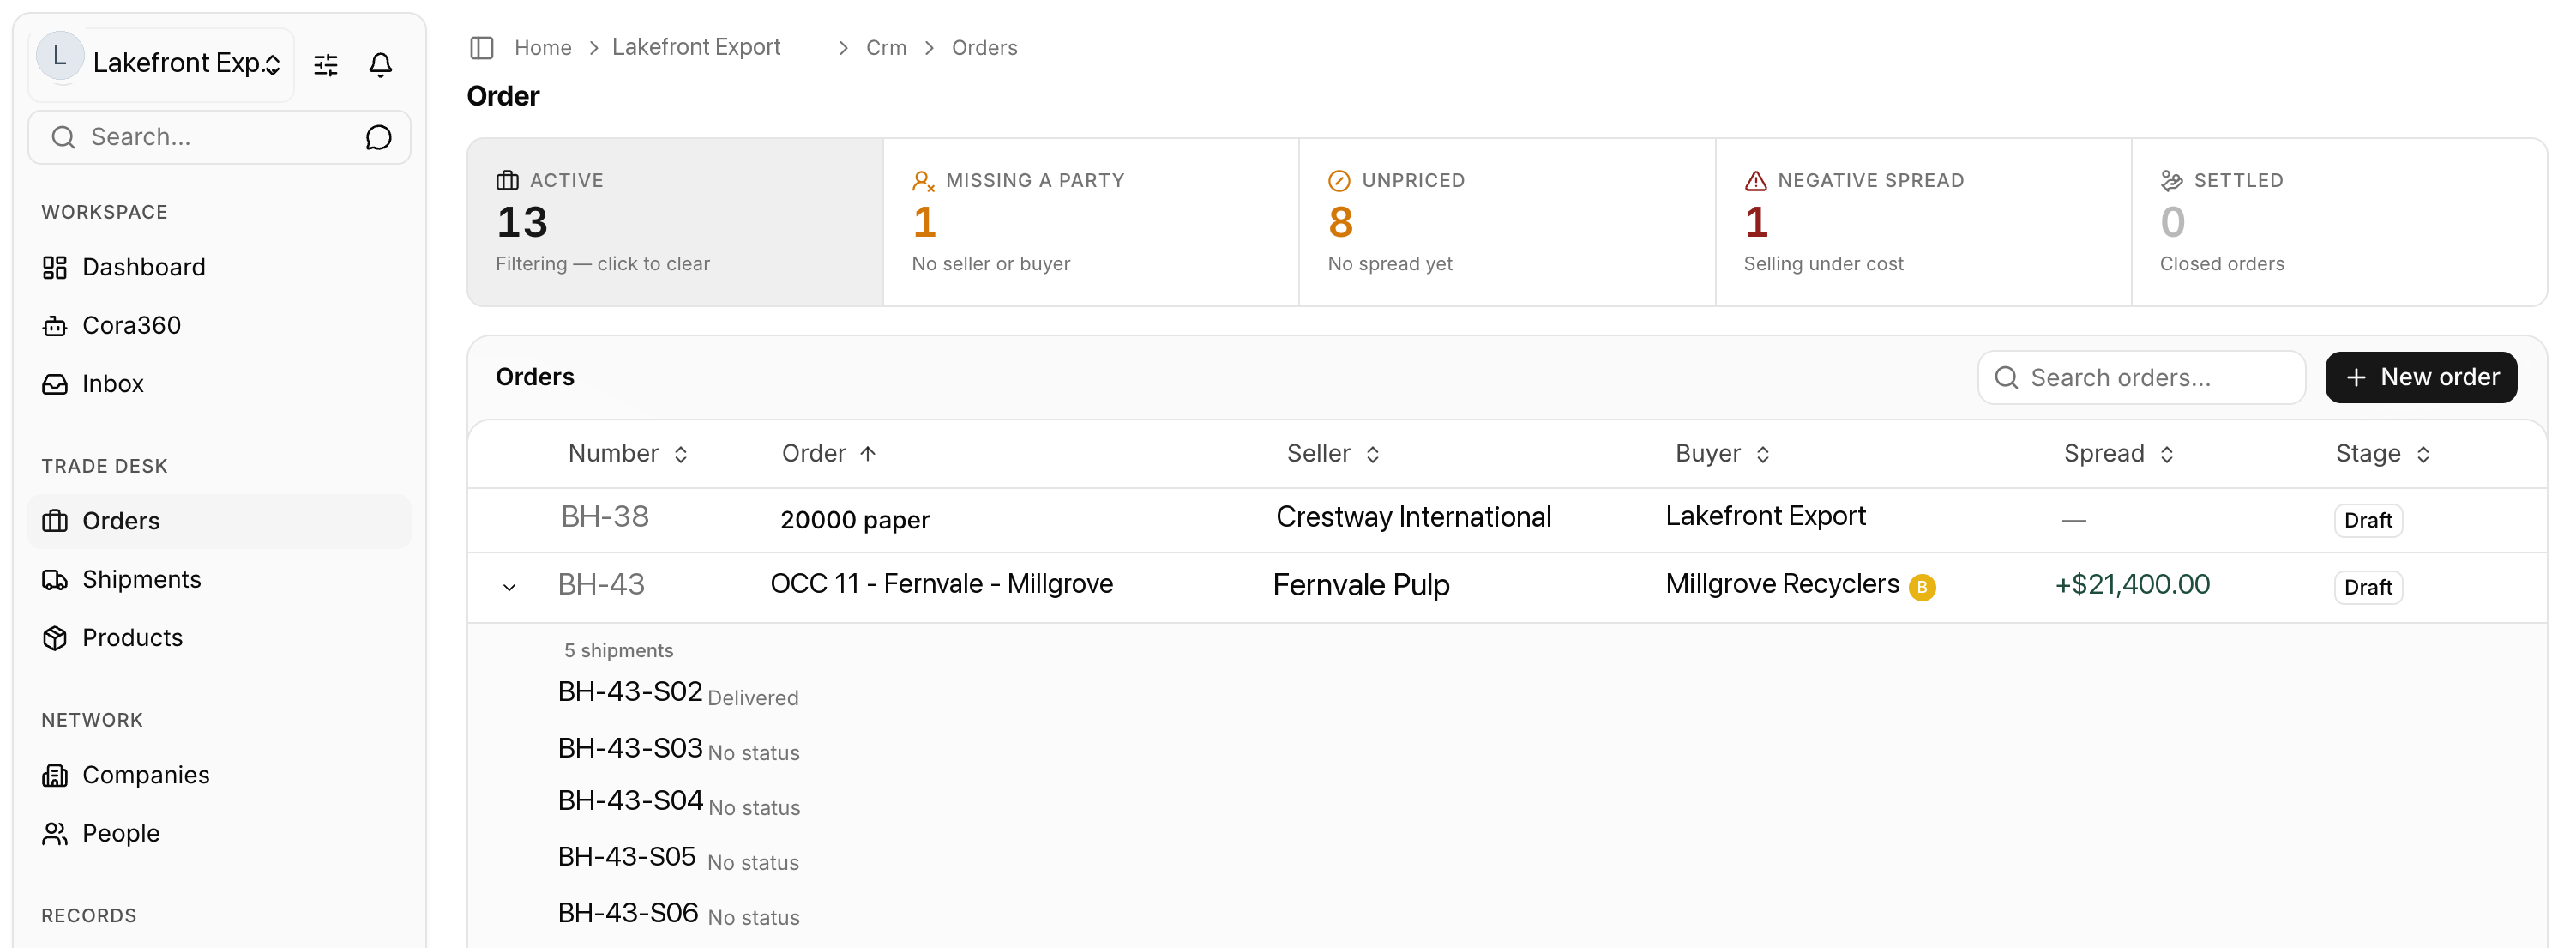This screenshot has width=2576, height=948.
Task: Click the Products box icon
Action: coord(55,638)
